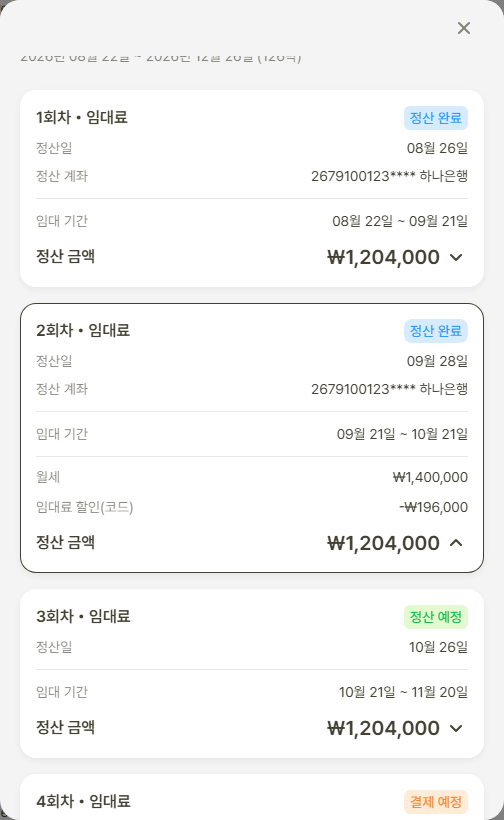Click the 월세 ₩1,400,000 amount
The height and width of the screenshot is (820, 504).
pos(430,477)
